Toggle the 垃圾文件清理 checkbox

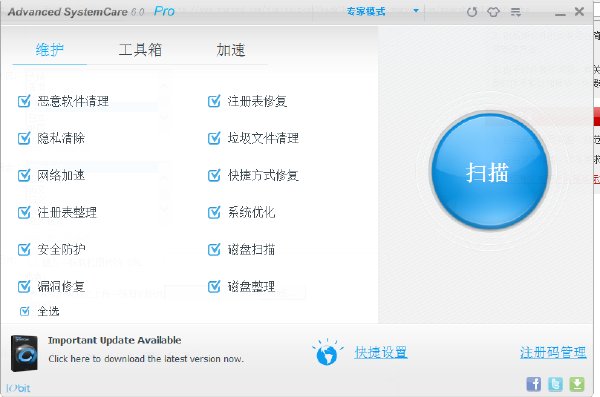tap(214, 138)
